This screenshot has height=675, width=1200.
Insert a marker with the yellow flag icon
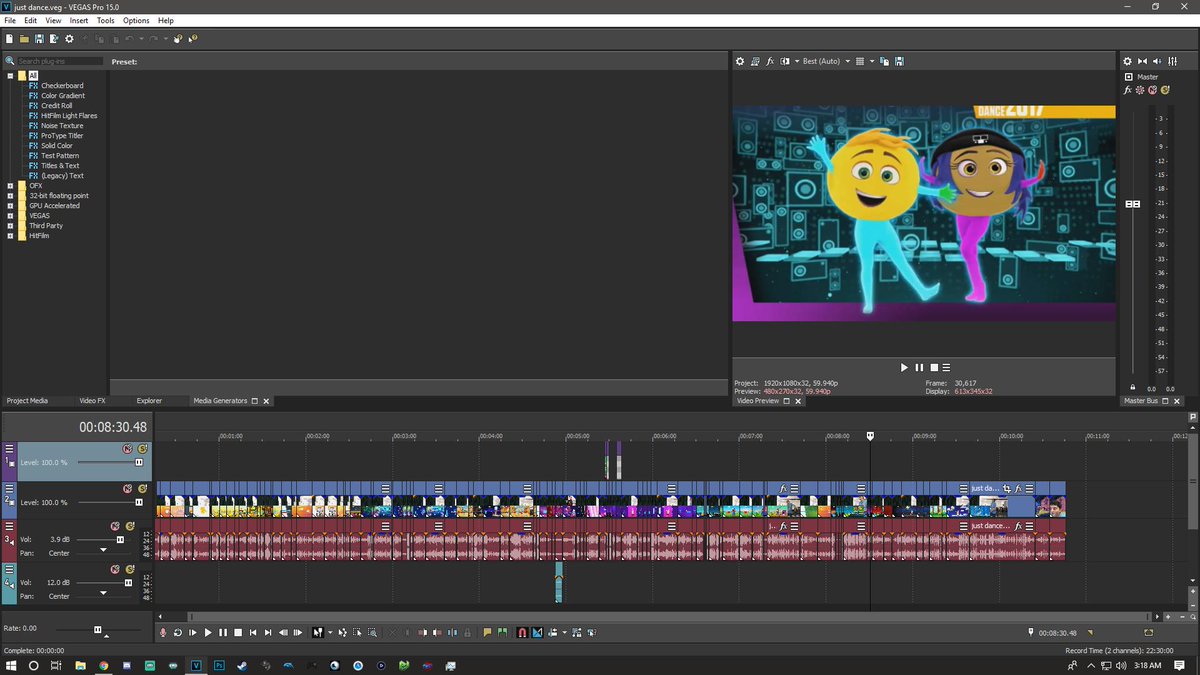point(487,632)
